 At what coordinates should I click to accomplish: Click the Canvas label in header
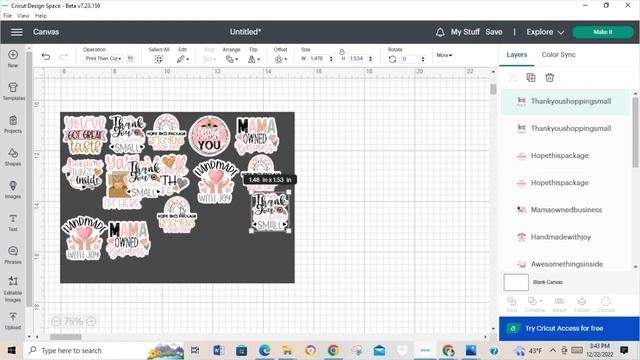coord(46,32)
